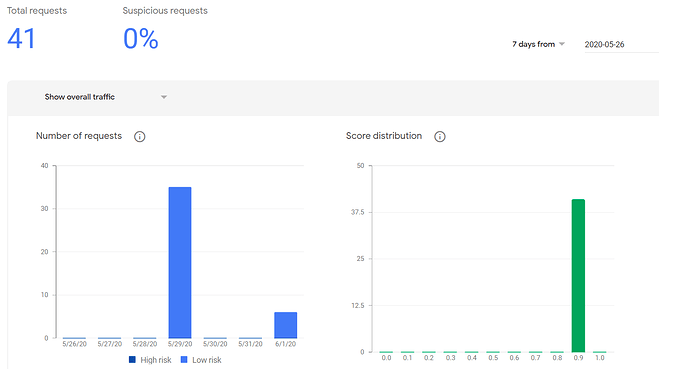Click the 1.0 score axis label

click(600, 358)
